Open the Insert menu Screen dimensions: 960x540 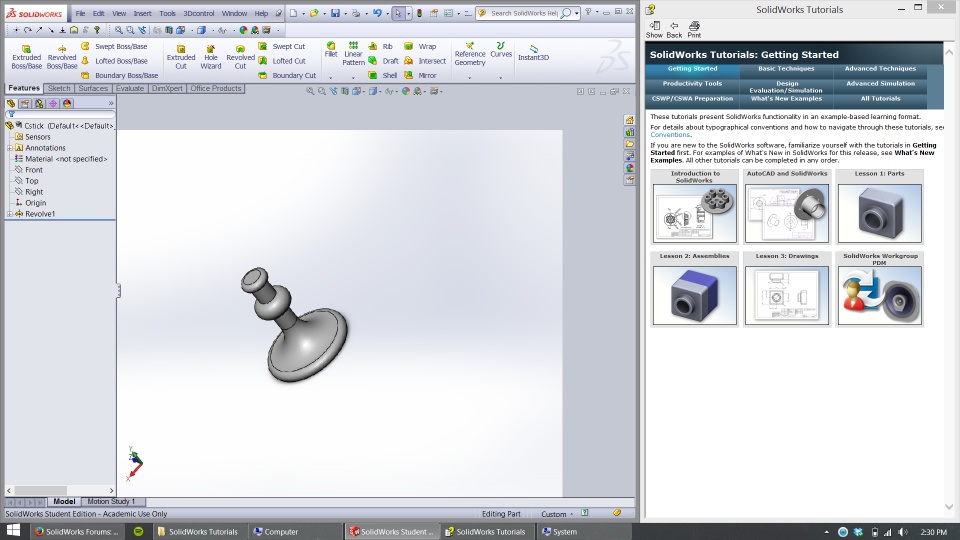142,13
